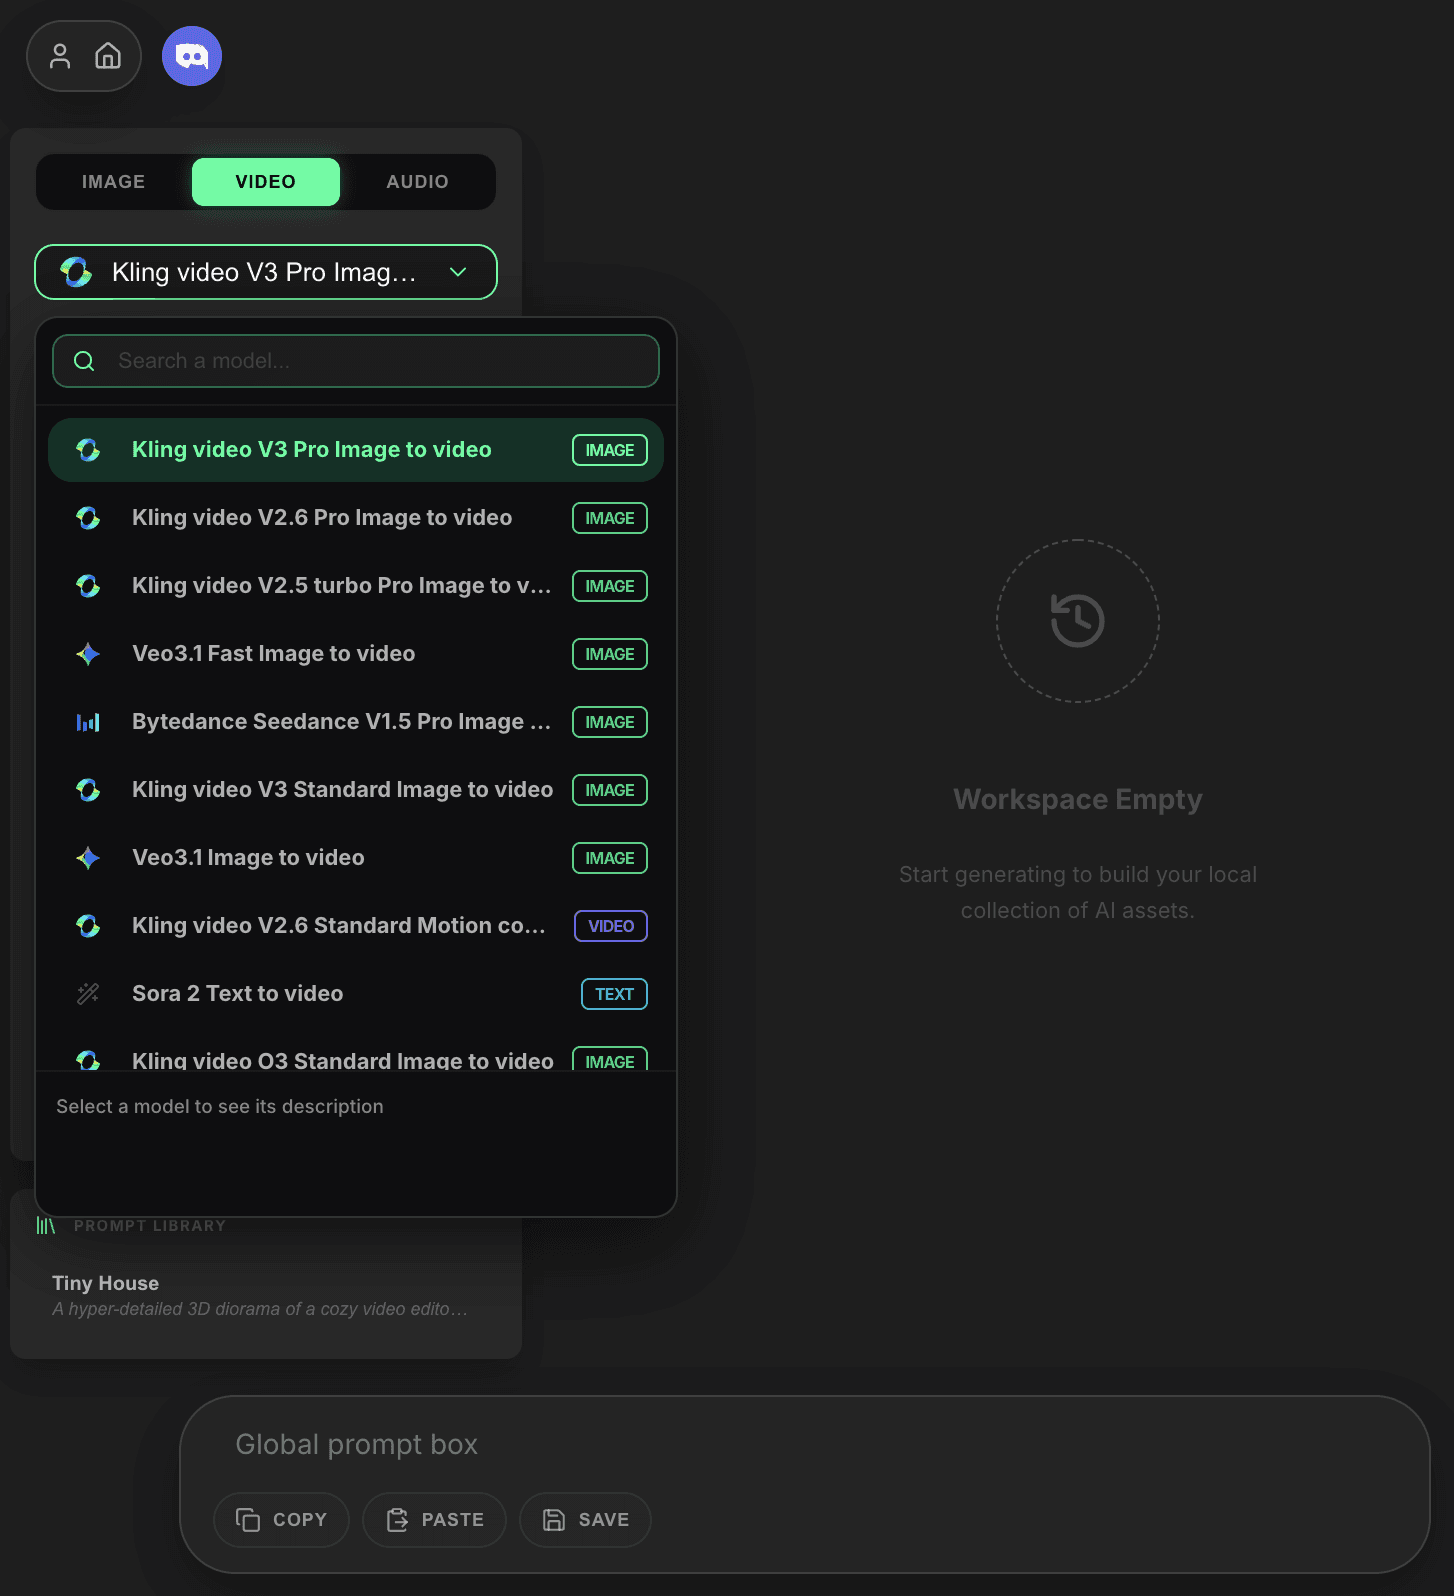Image resolution: width=1454 pixels, height=1596 pixels.
Task: Select Kling video V2.5 turbo Pro model
Action: click(356, 586)
